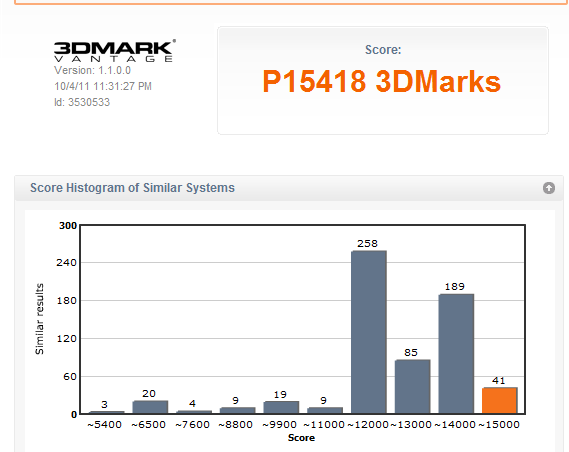Image resolution: width=569 pixels, height=452 pixels.
Task: Click the Similar results axis title
Action: [39, 319]
